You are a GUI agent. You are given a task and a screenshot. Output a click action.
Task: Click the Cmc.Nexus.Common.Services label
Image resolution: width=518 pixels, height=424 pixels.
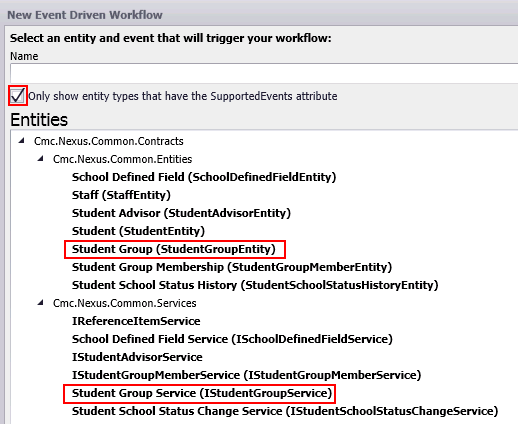(125, 303)
